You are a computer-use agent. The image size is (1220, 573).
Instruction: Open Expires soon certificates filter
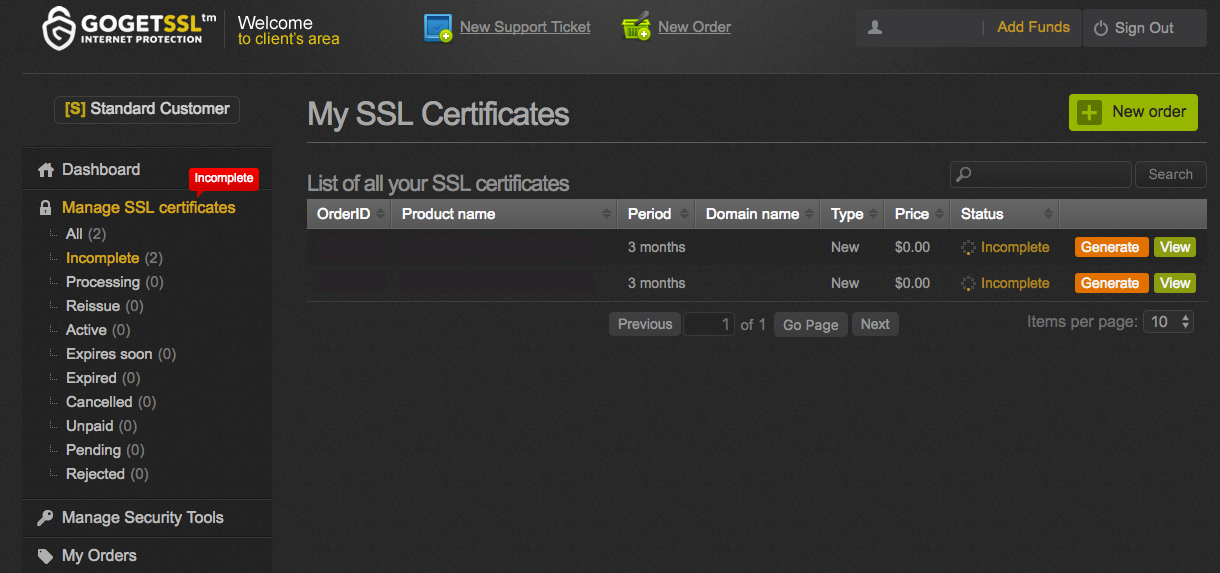109,354
